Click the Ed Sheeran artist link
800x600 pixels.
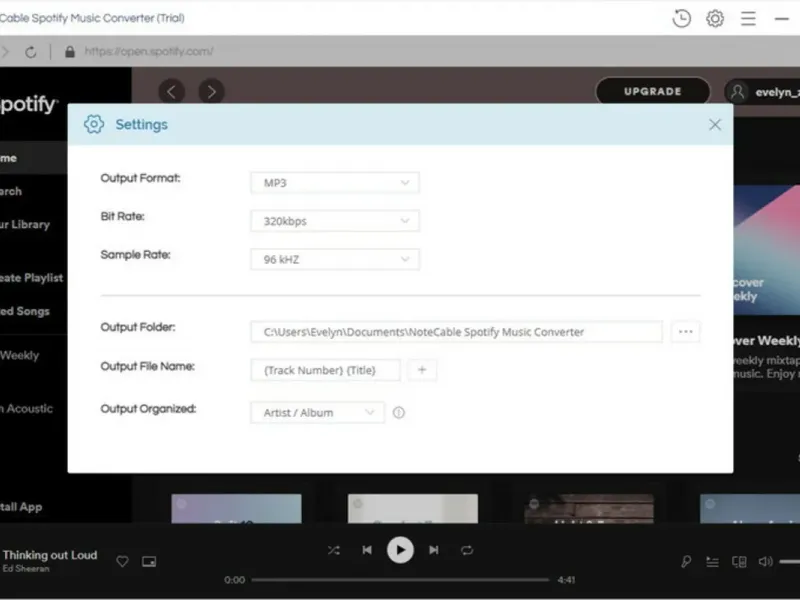point(26,568)
